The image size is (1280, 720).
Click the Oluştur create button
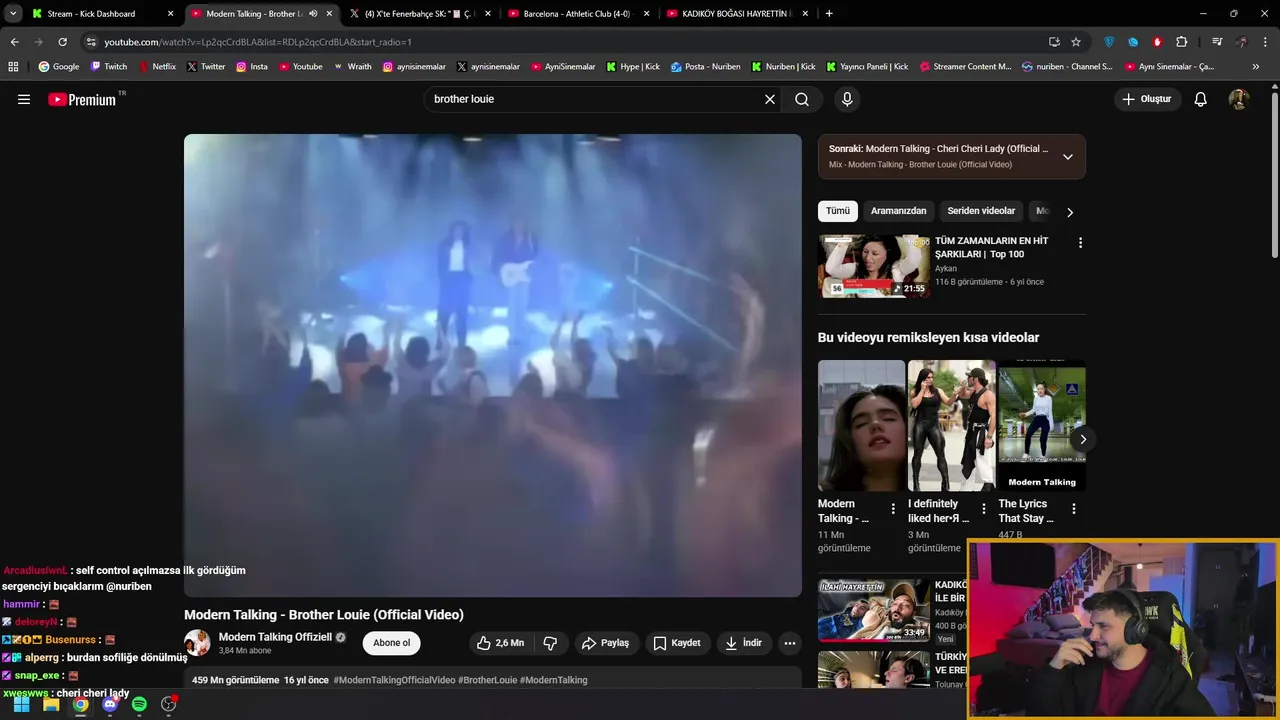(x=1147, y=99)
